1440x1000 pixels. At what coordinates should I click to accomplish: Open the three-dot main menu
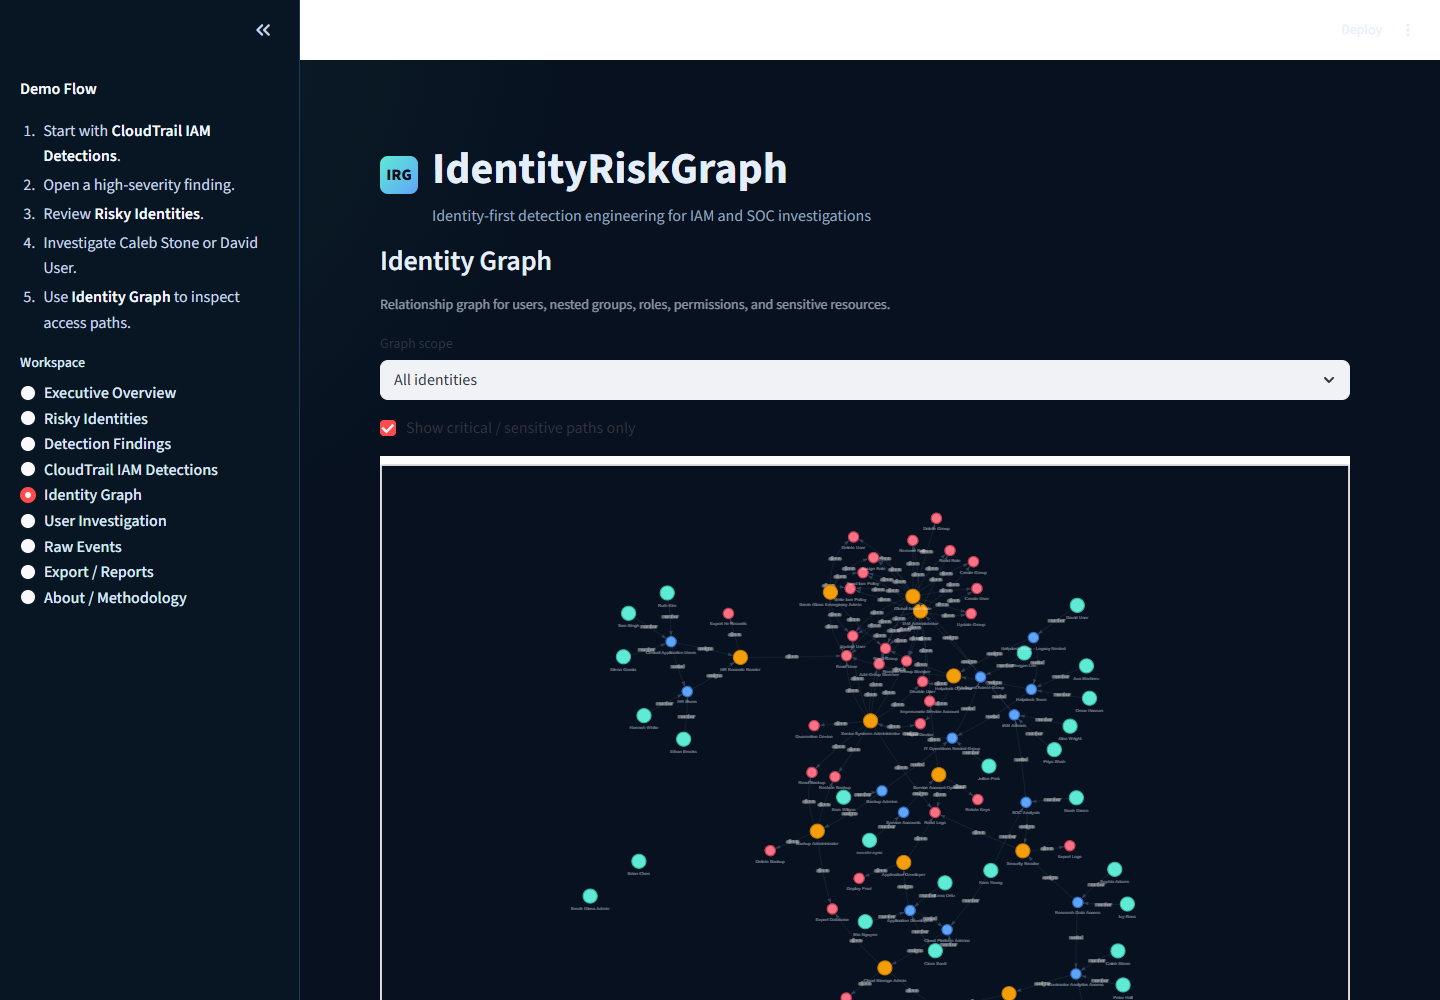pos(1408,30)
